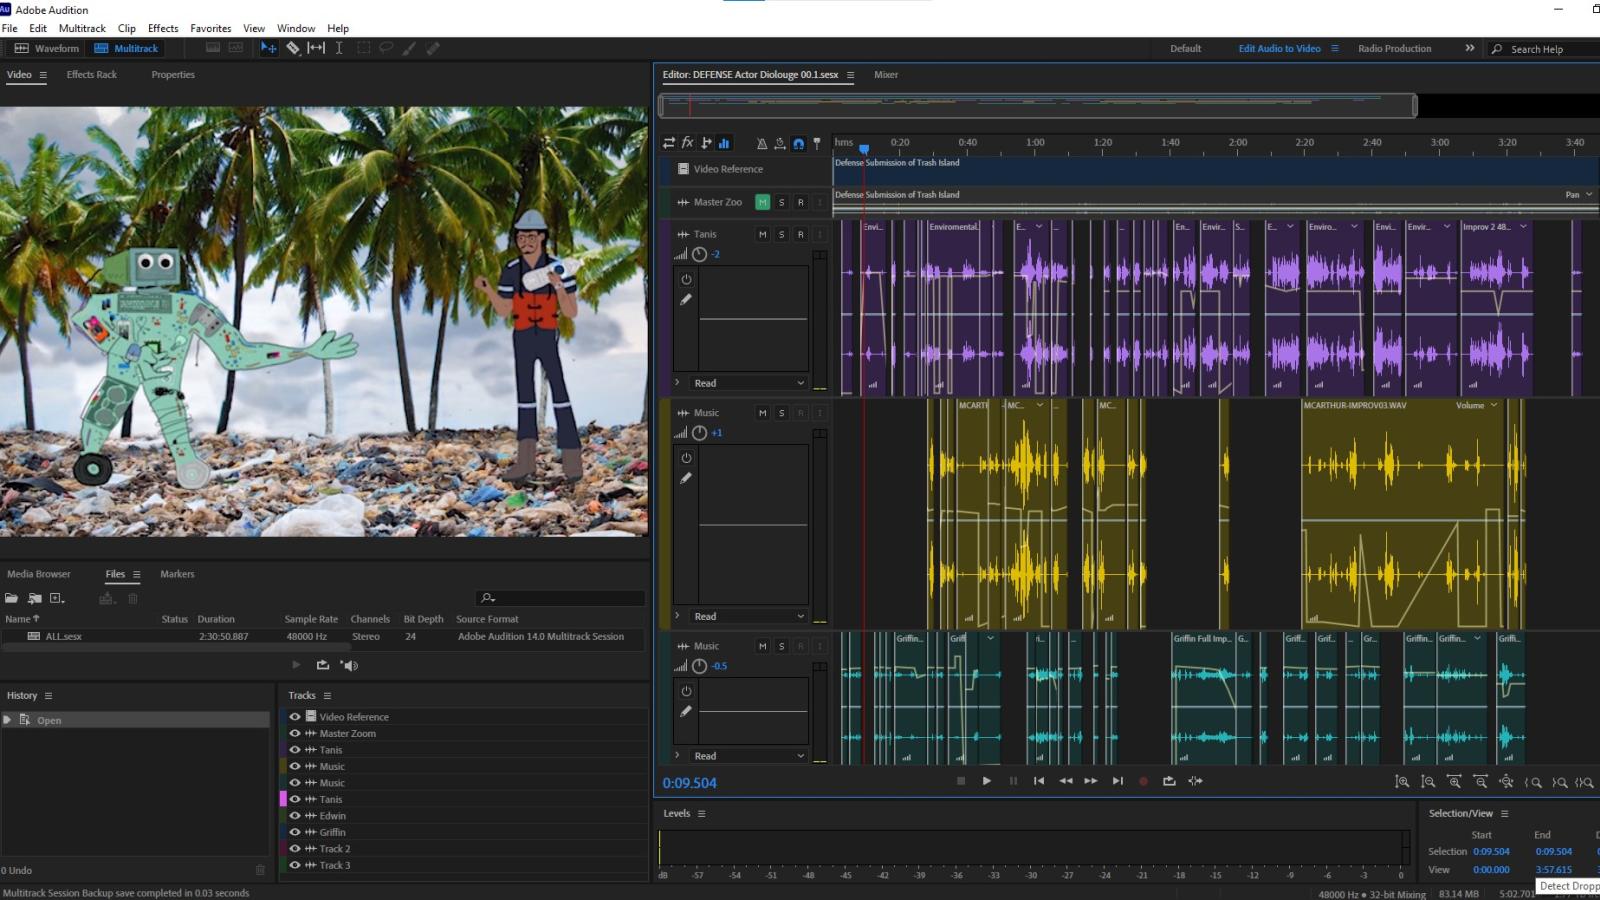Image resolution: width=1600 pixels, height=900 pixels.
Task: Solo the Master Zoo track
Action: [x=782, y=202]
